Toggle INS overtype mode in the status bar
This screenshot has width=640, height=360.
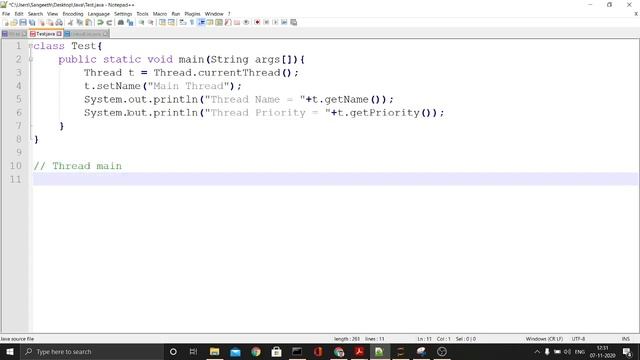(625, 339)
